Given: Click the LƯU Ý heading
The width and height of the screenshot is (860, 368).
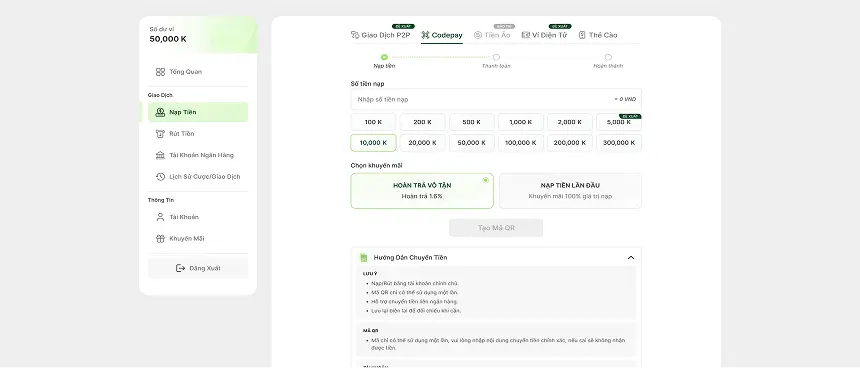Looking at the screenshot, I should [x=370, y=273].
